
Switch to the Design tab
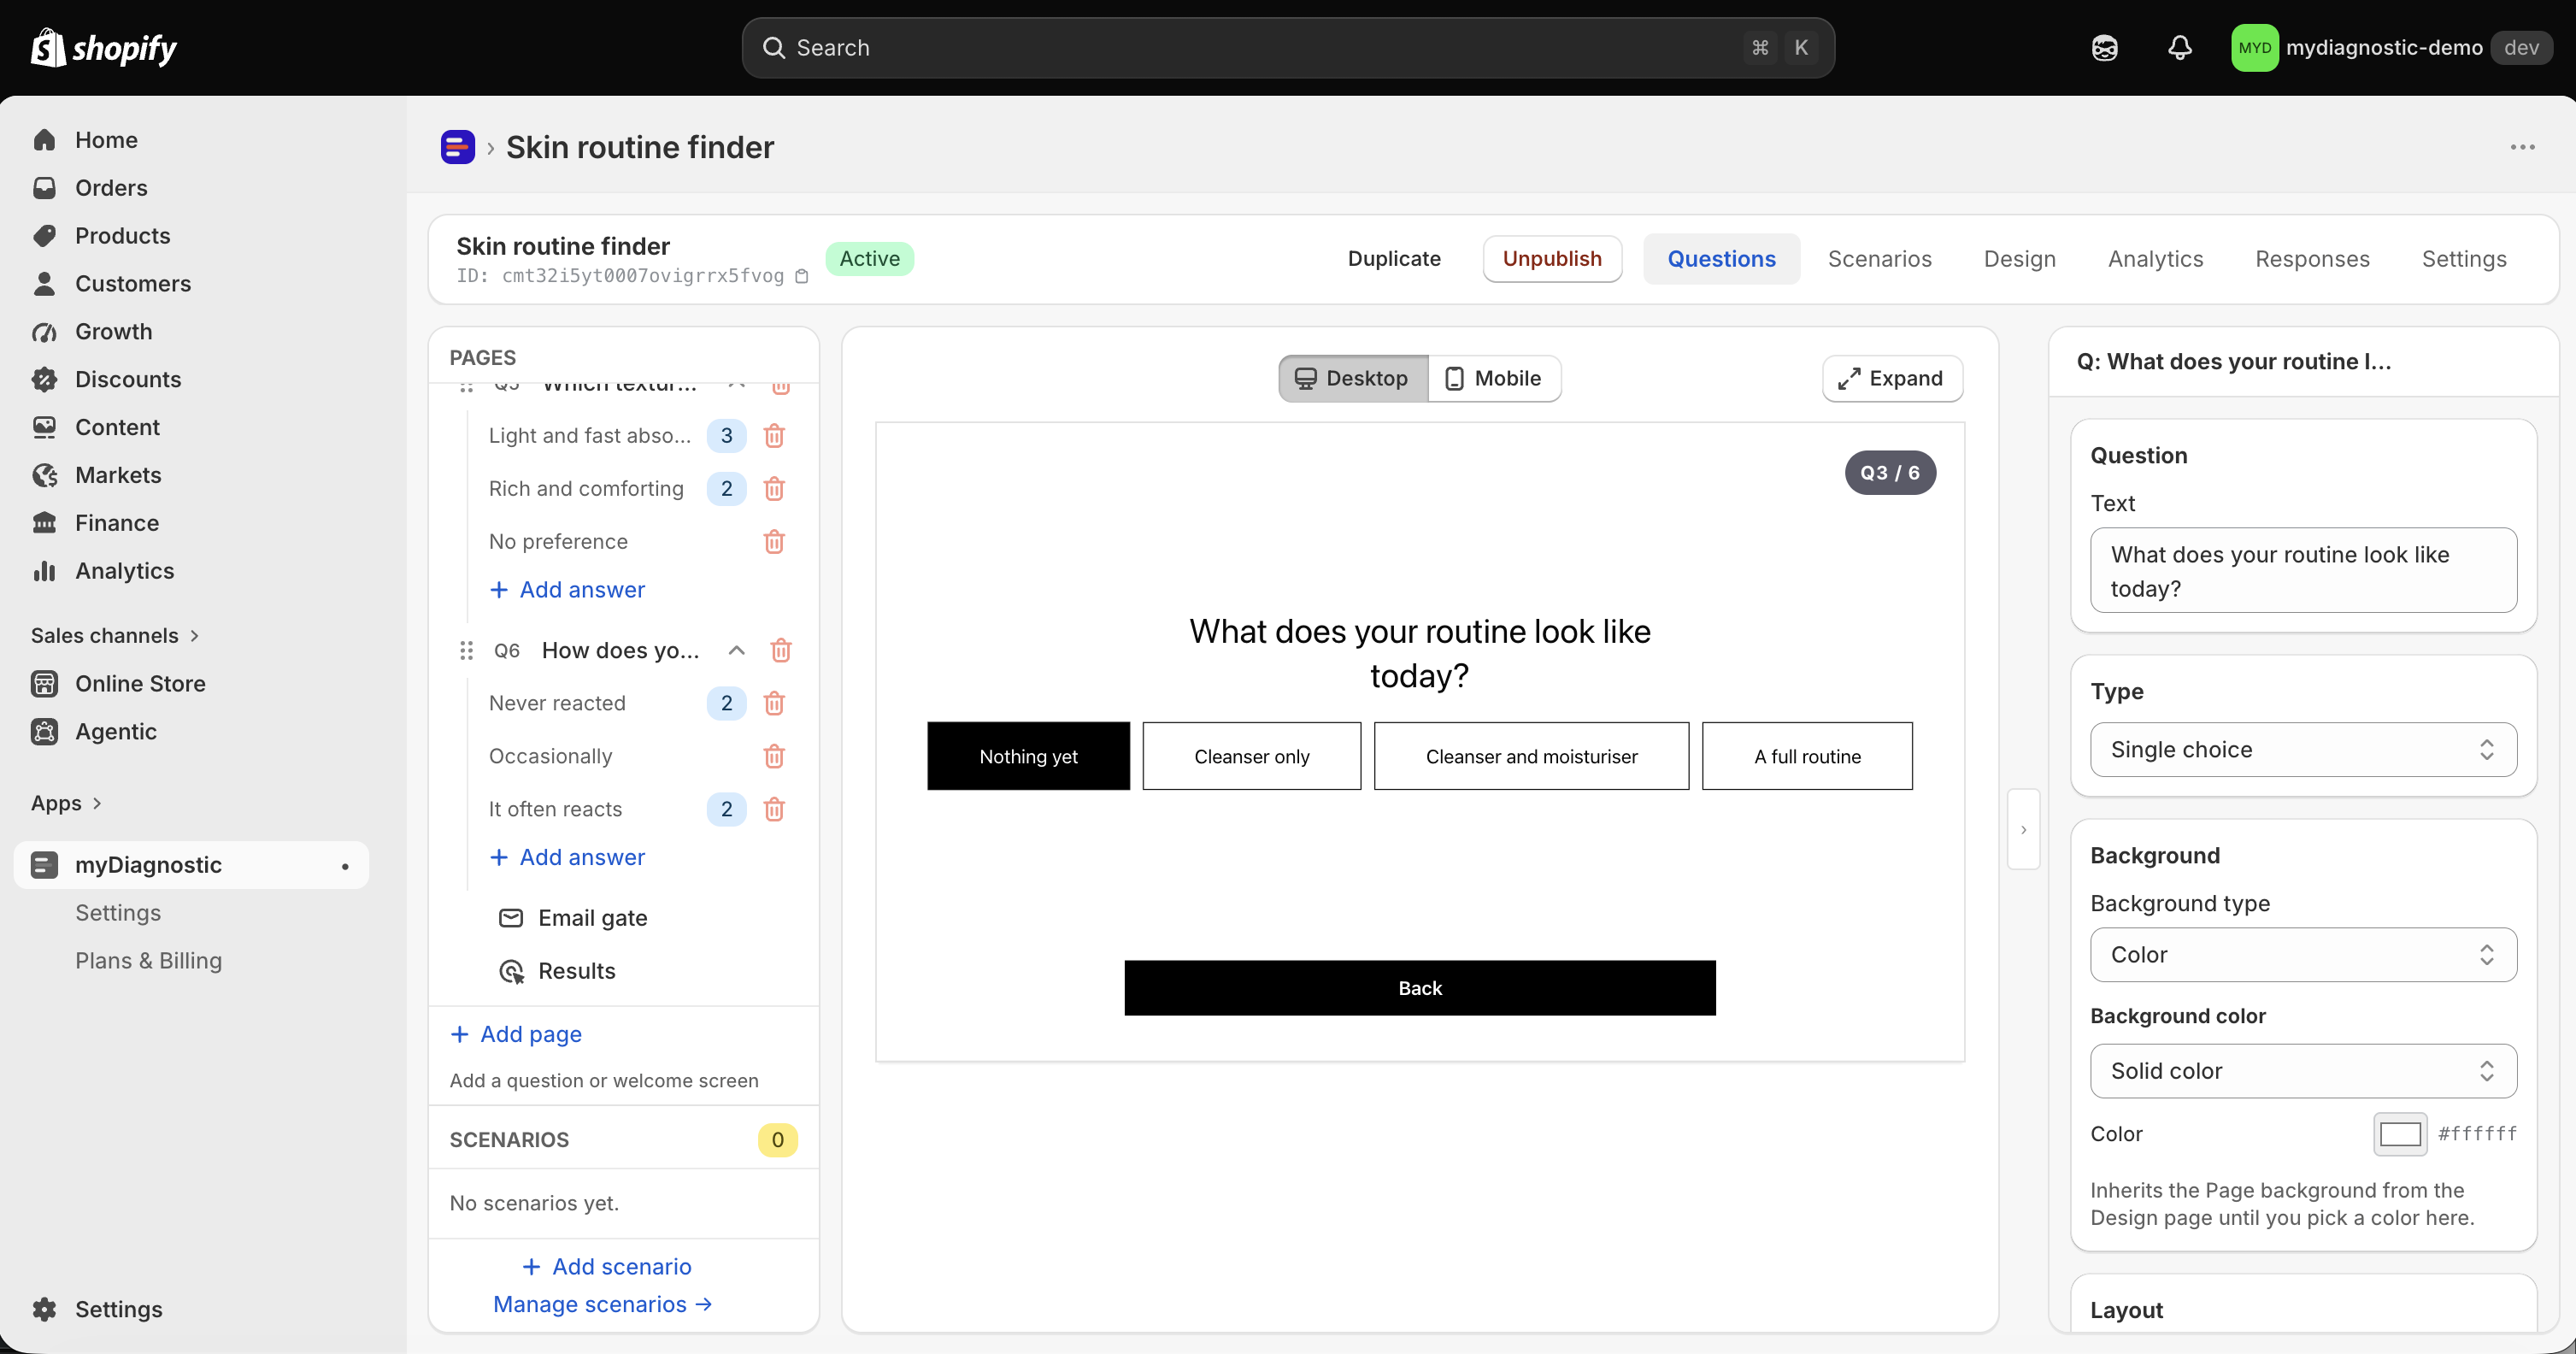coord(2019,259)
